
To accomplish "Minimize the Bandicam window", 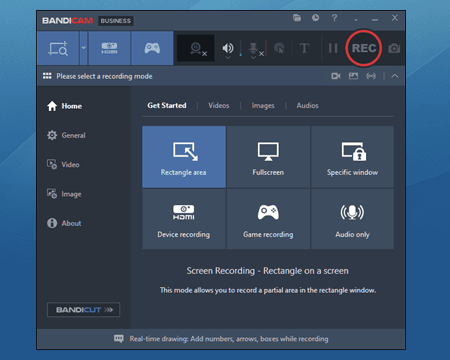I will [375, 19].
